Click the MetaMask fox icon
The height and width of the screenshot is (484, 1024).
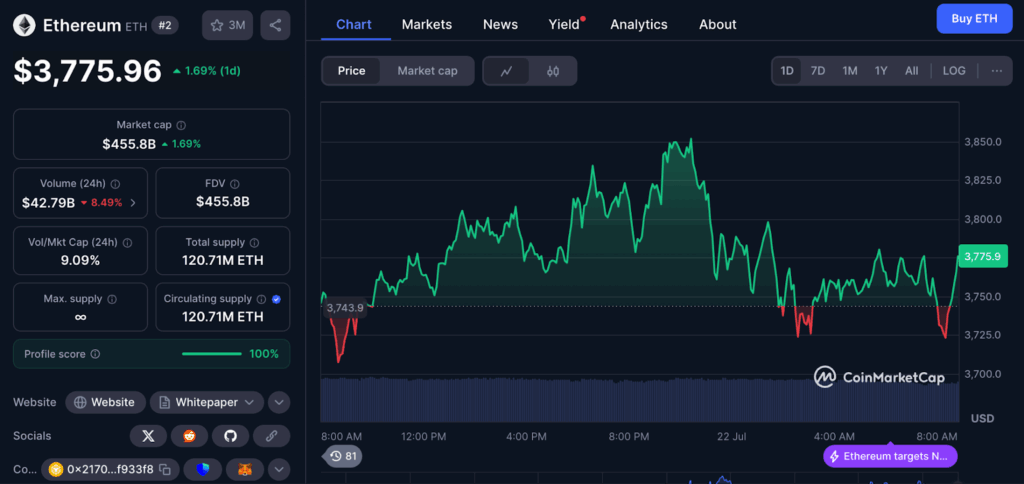tap(245, 469)
